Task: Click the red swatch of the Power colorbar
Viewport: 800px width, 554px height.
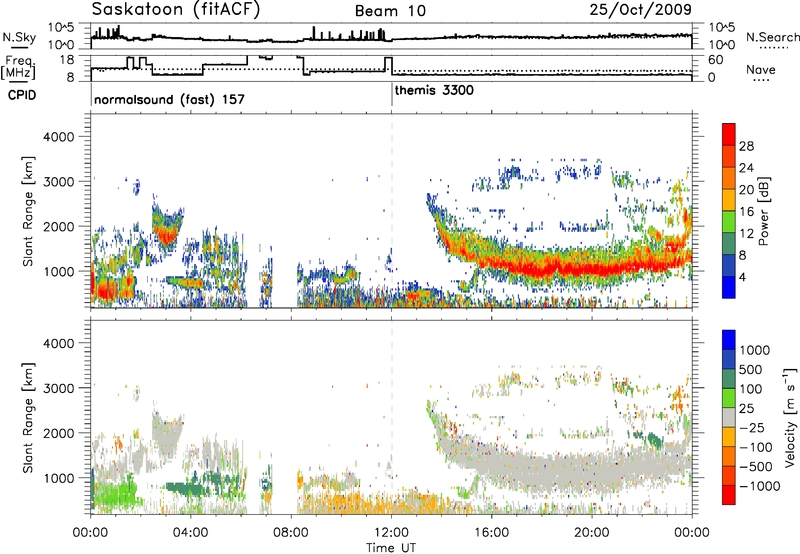Action: click(x=729, y=134)
